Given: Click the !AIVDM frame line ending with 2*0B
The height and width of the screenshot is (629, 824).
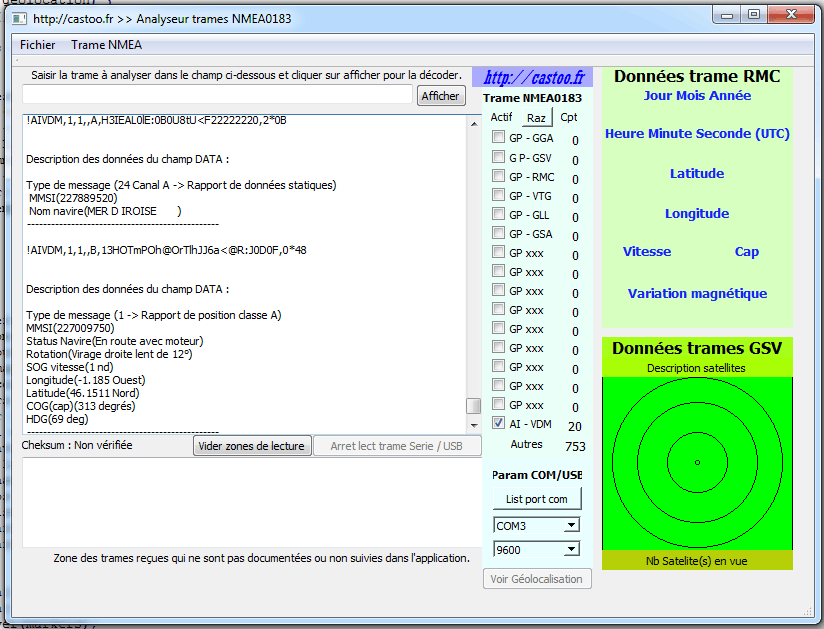Looking at the screenshot, I should point(157,120).
